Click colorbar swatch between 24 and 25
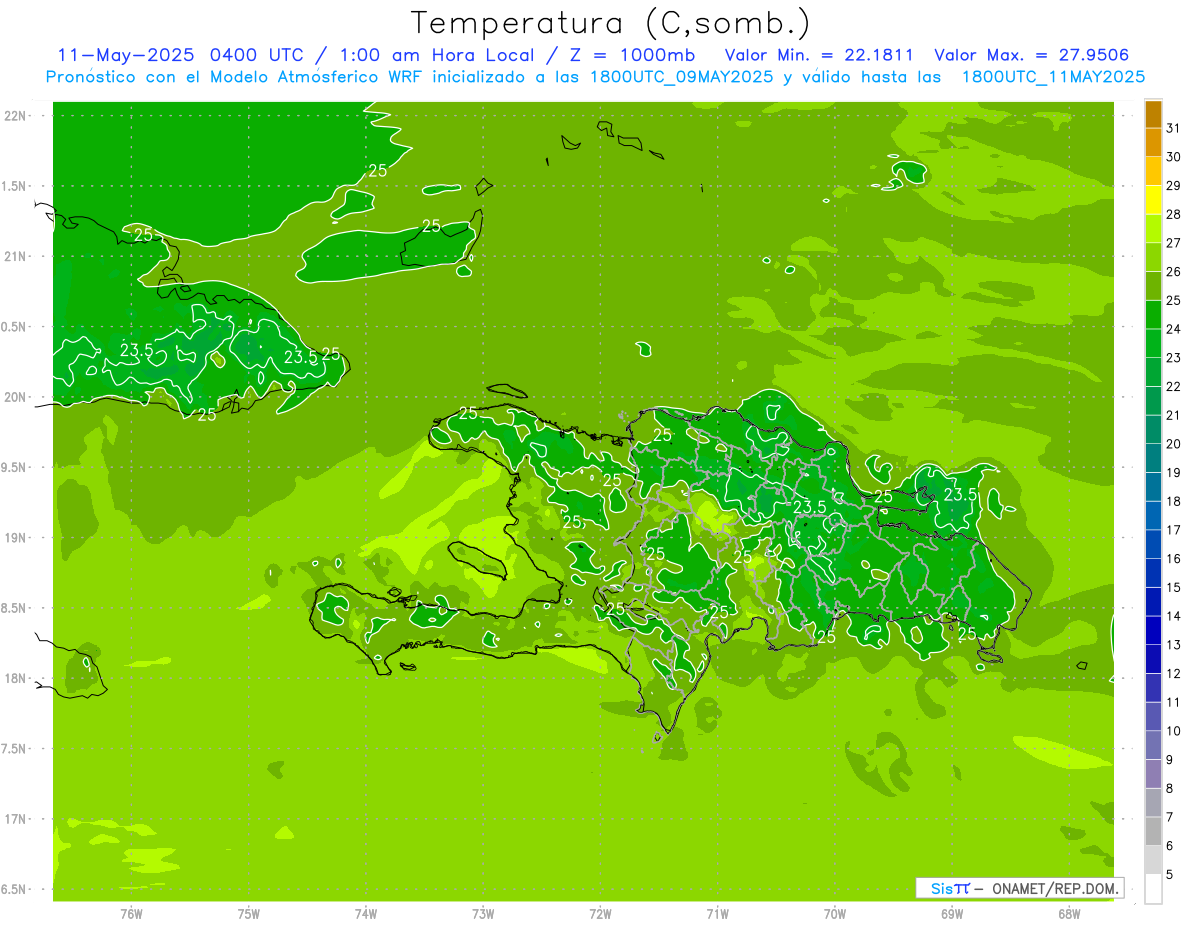The width and height of the screenshot is (1200, 927). (1153, 315)
